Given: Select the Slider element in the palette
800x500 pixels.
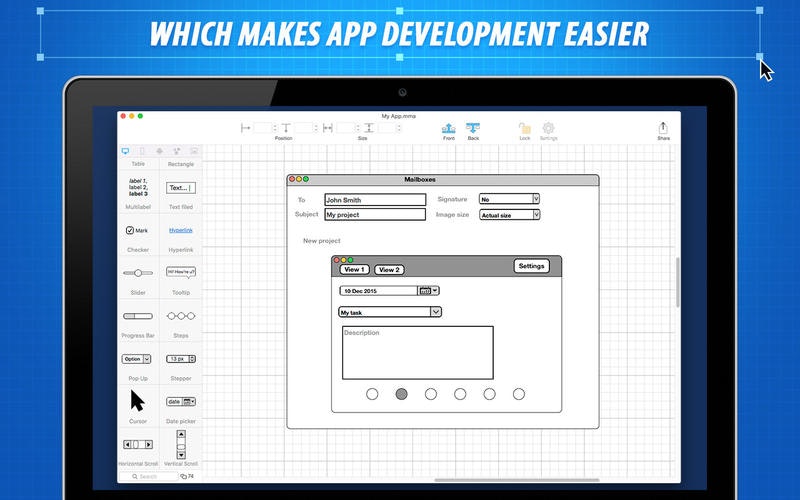Looking at the screenshot, I should (138, 273).
